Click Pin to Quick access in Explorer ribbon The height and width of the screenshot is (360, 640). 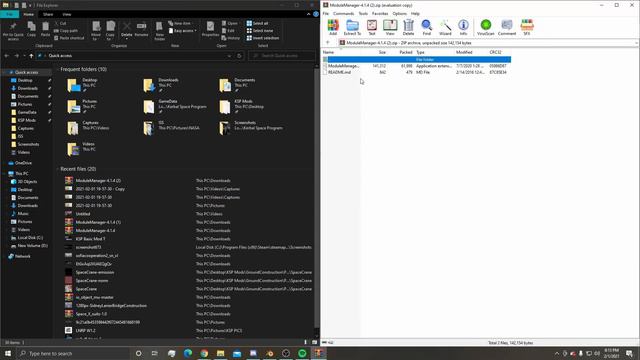pyautogui.click(x=13, y=31)
